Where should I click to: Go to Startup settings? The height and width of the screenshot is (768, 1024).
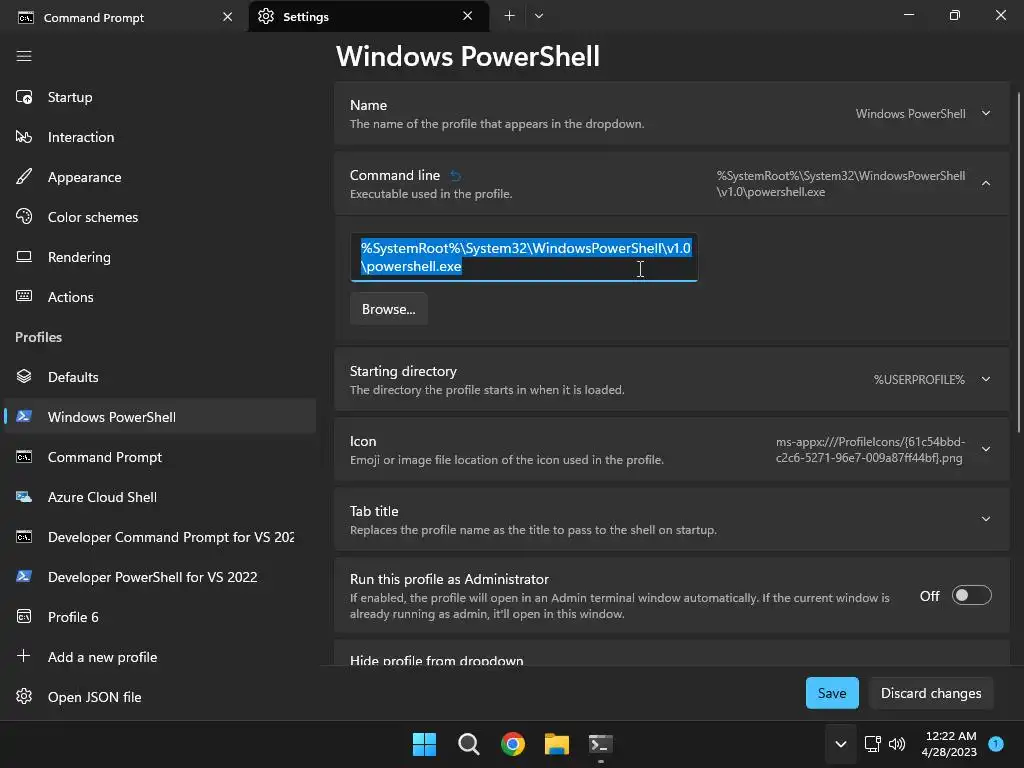[160, 97]
